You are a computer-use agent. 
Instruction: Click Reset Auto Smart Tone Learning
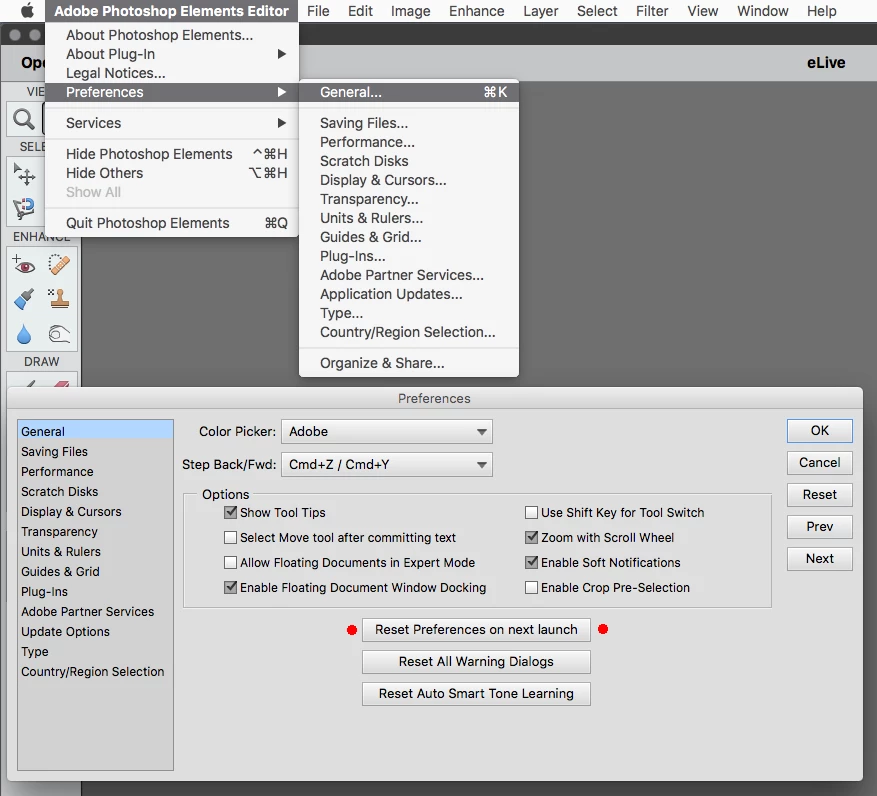click(x=476, y=693)
